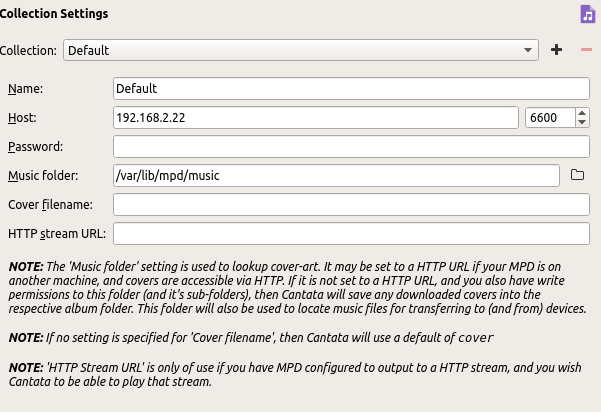Screen dimensions: 601x412
Task: Click the music note icon in the header
Action: 587,14
